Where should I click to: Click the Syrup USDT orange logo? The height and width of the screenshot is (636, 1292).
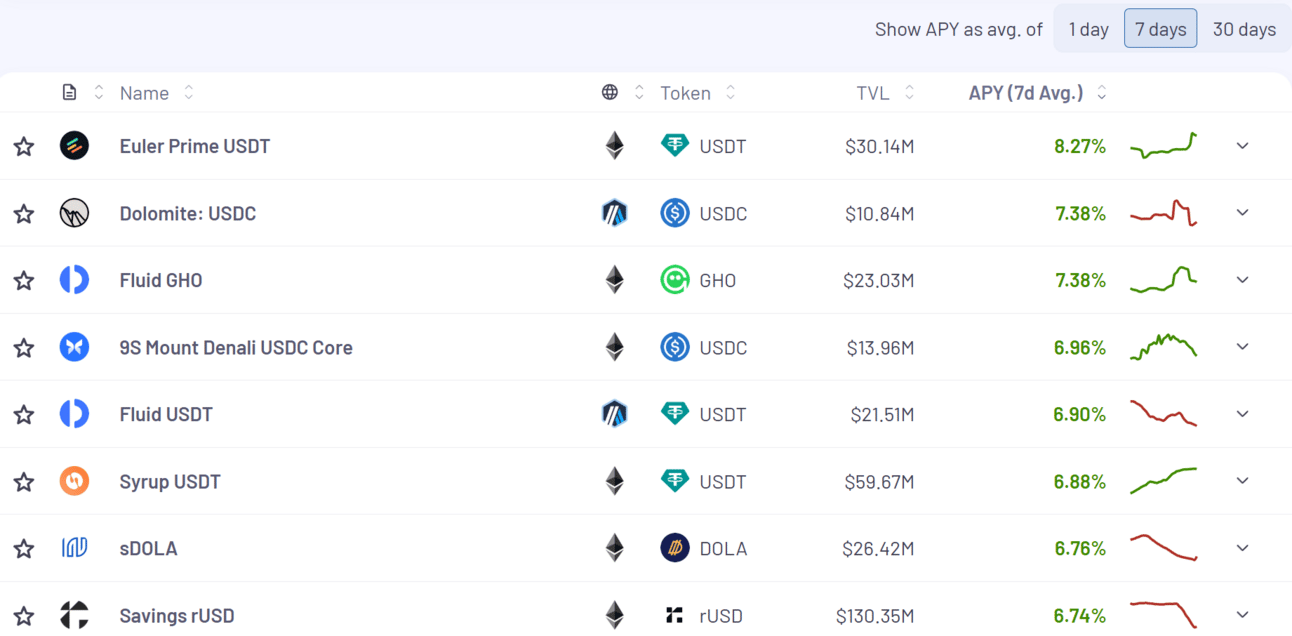[x=74, y=481]
